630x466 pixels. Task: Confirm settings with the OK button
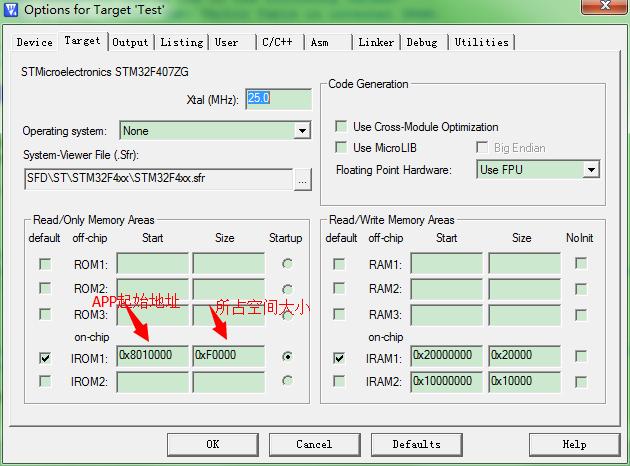[213, 444]
